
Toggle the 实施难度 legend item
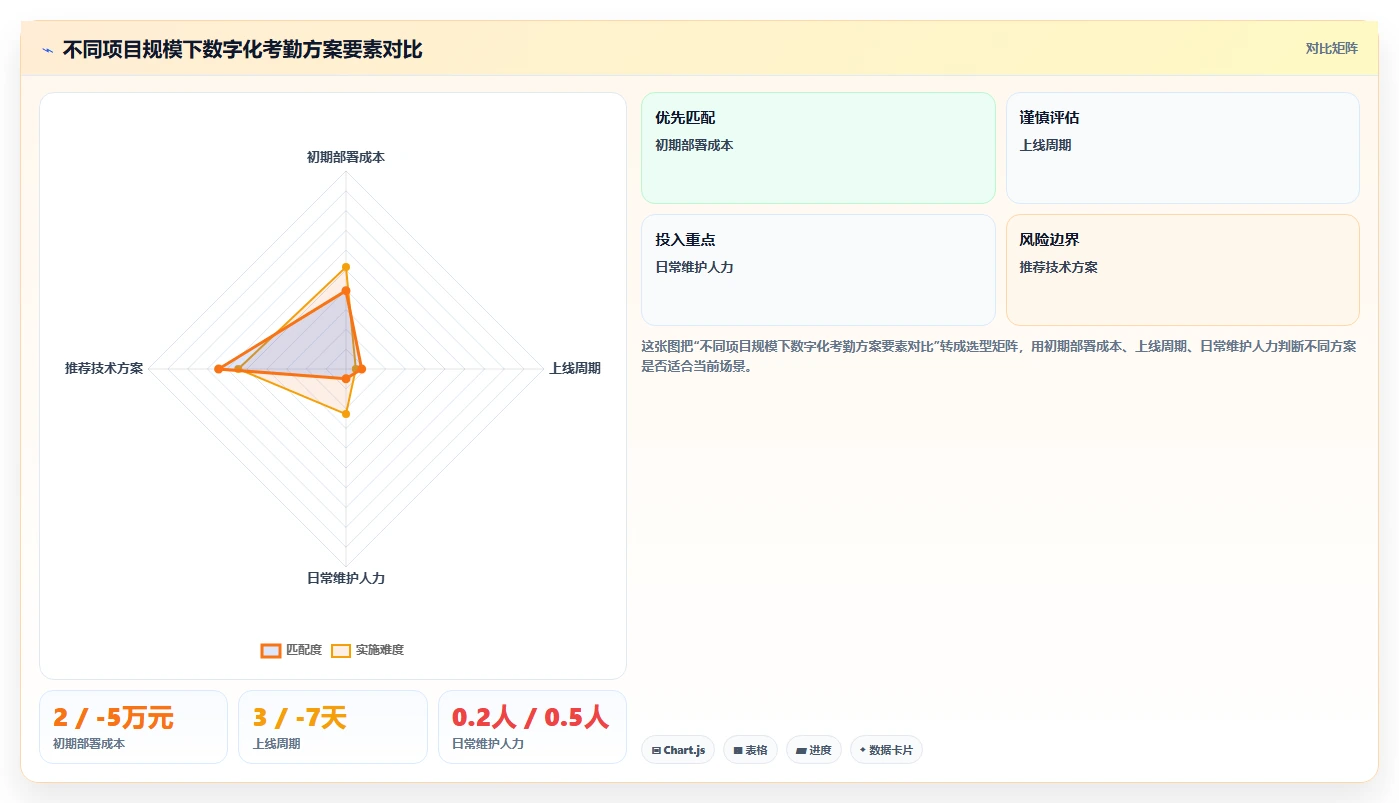pyautogui.click(x=367, y=650)
